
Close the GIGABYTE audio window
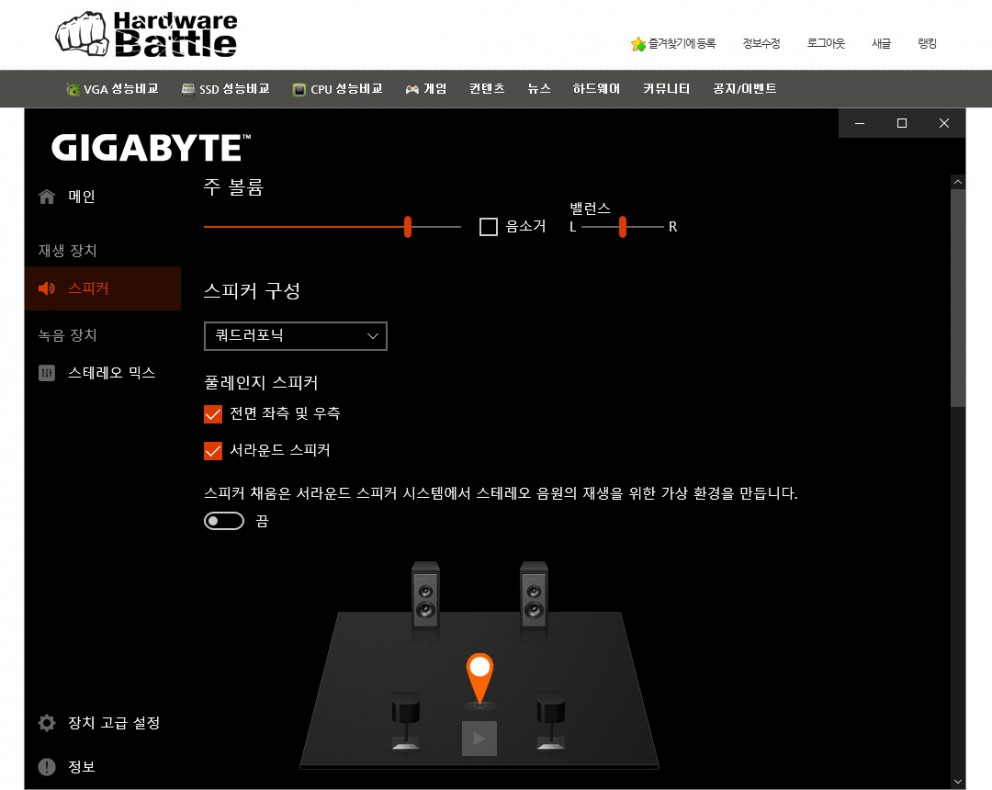pos(945,123)
